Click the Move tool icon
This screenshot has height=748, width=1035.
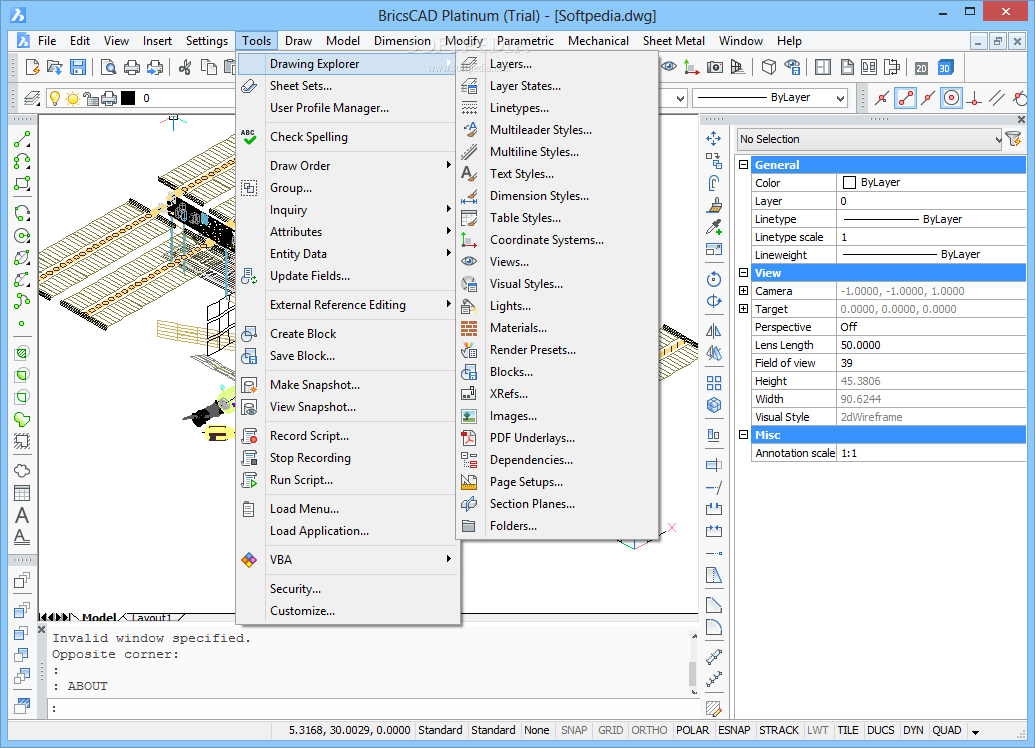point(714,139)
